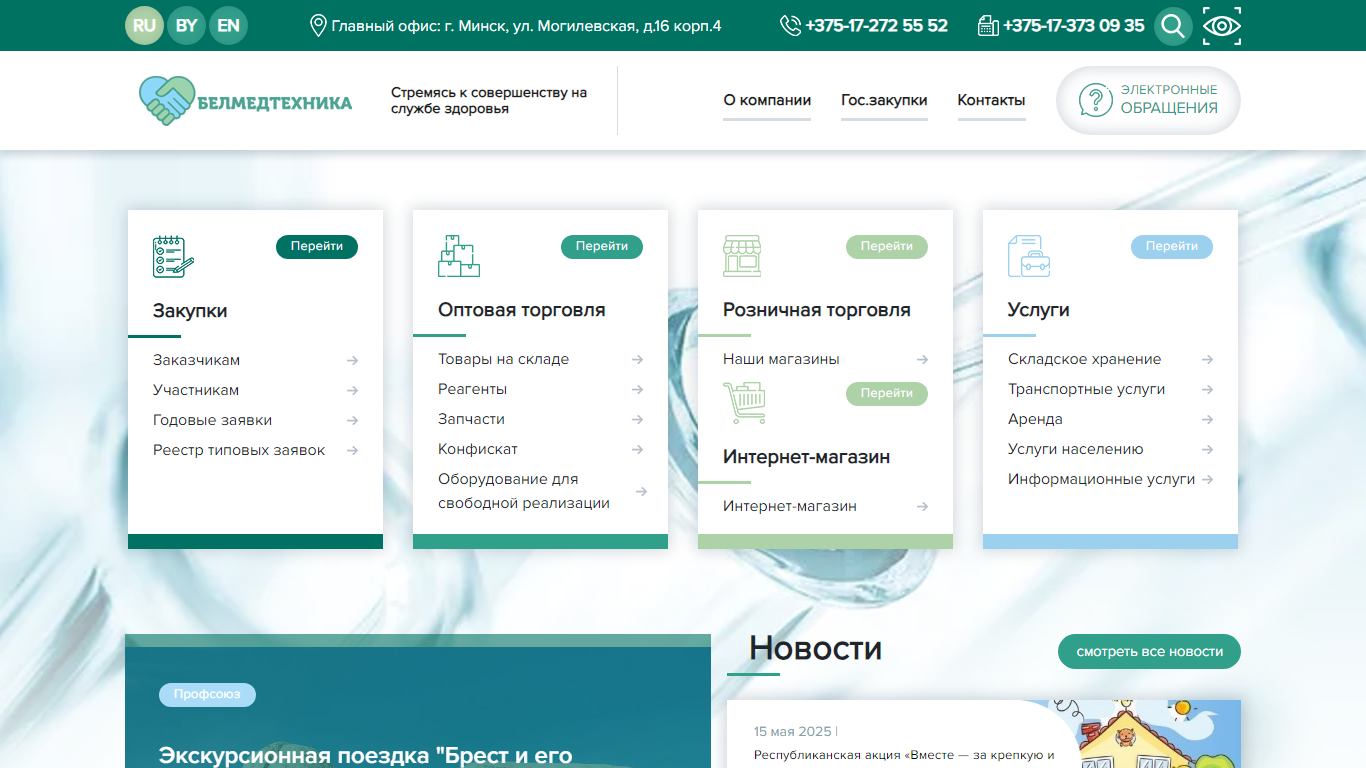
Task: Click the arrow next to Аренда
Action: (1208, 420)
